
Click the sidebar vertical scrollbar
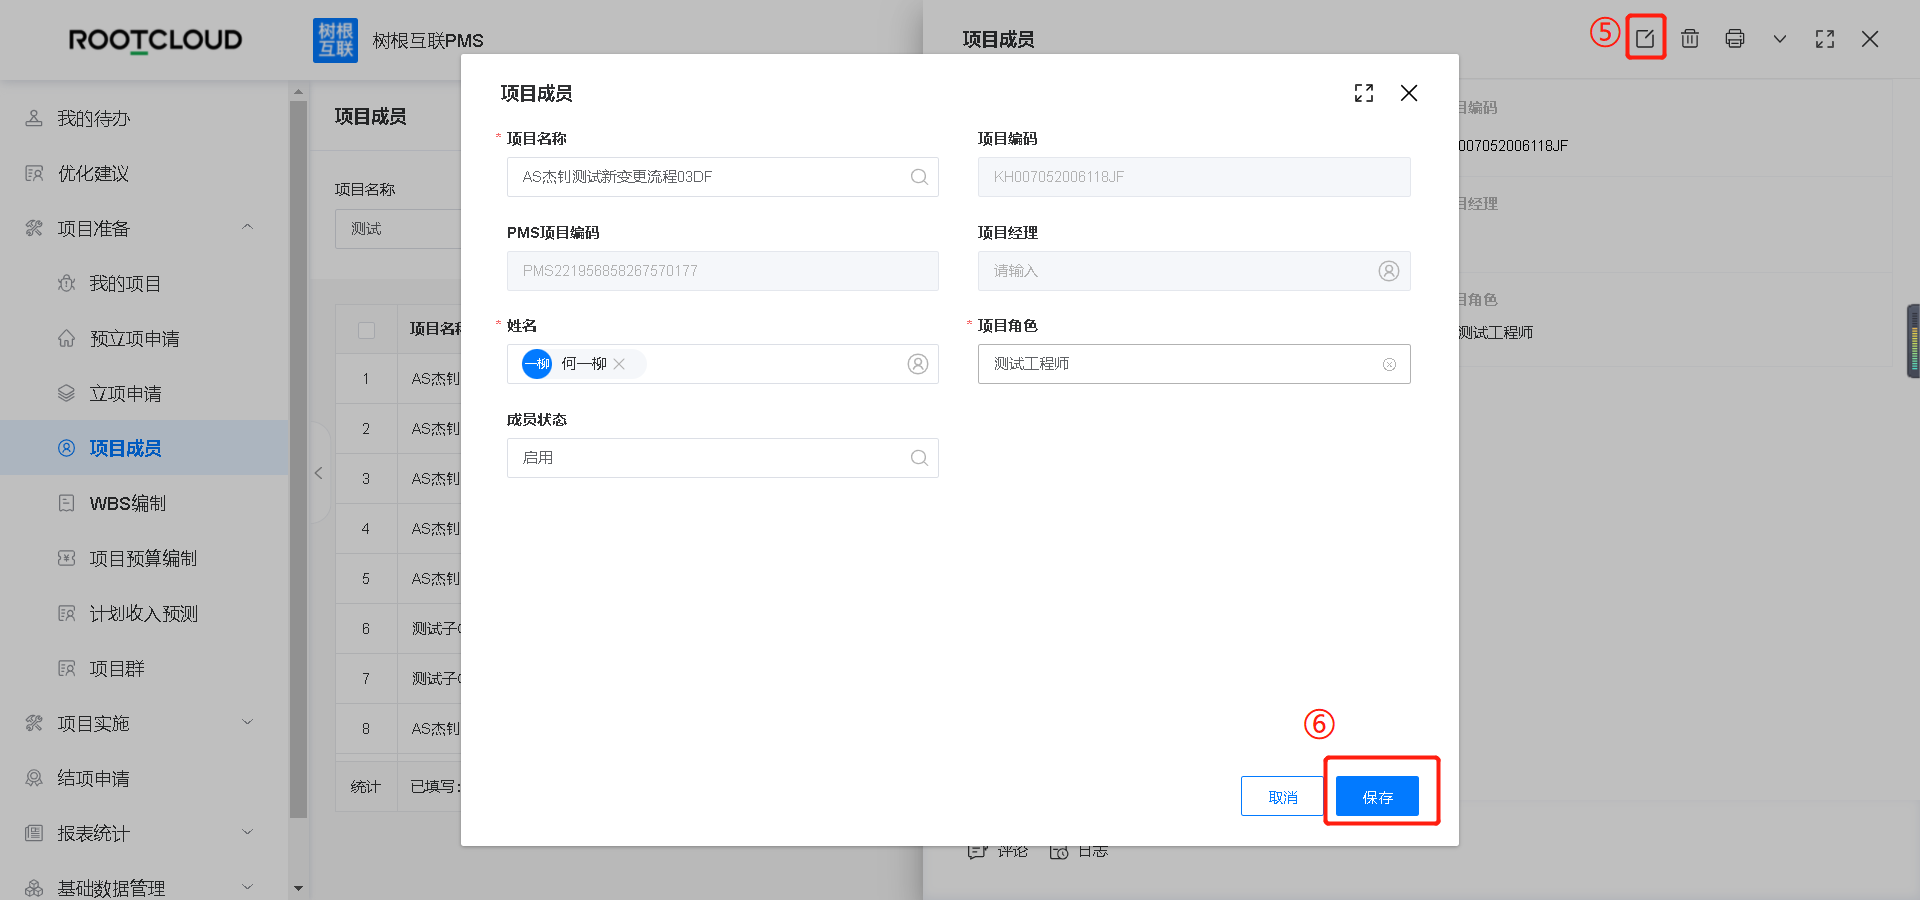(x=298, y=460)
